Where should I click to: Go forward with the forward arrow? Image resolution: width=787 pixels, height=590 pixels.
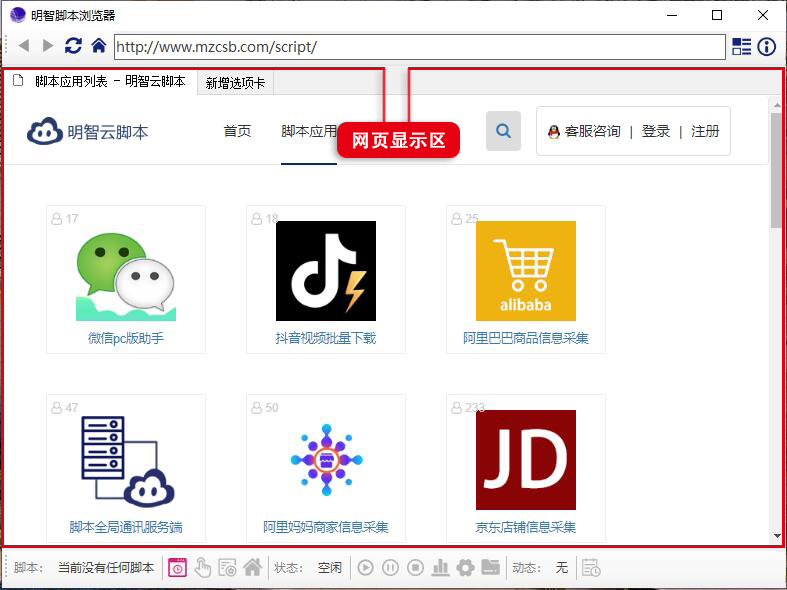point(48,46)
